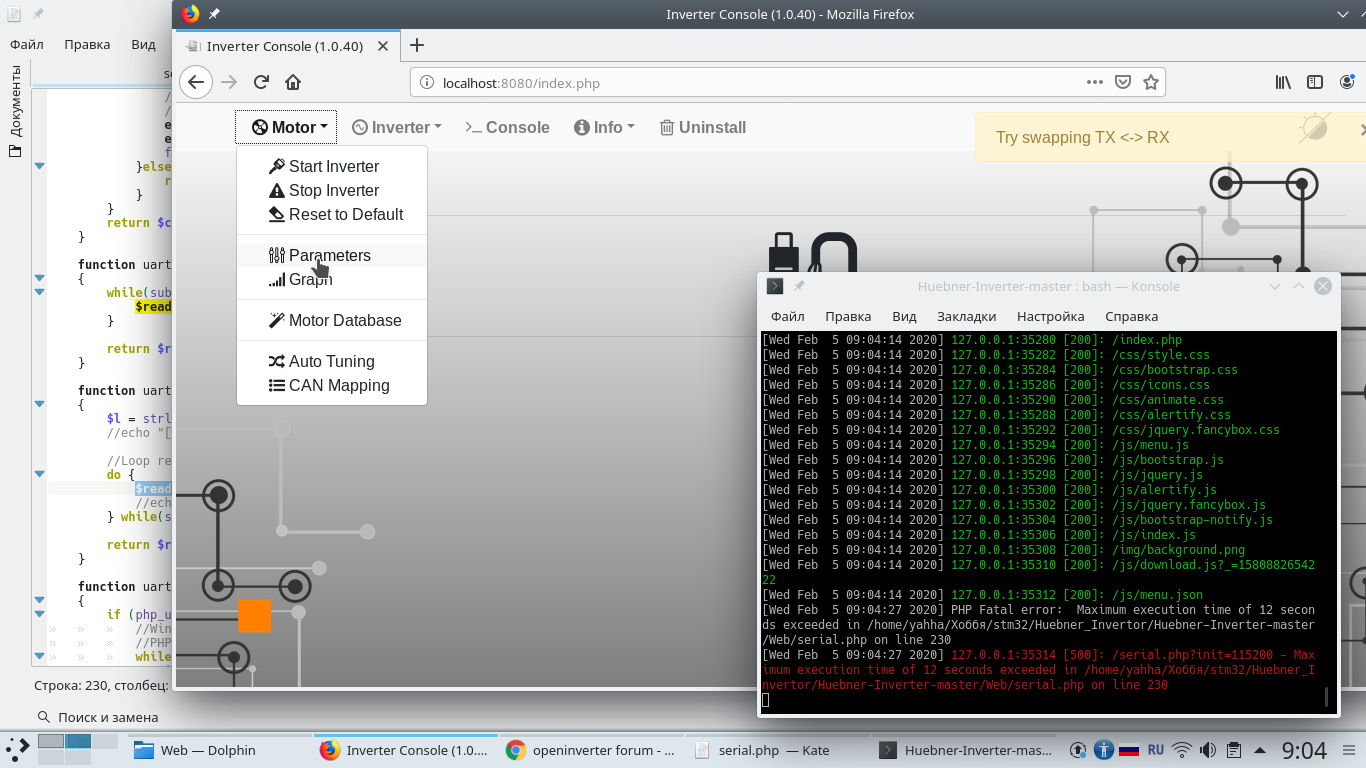Image resolution: width=1366 pixels, height=768 pixels.
Task: Toggle the RU keyboard layout indicator
Action: 1155,749
